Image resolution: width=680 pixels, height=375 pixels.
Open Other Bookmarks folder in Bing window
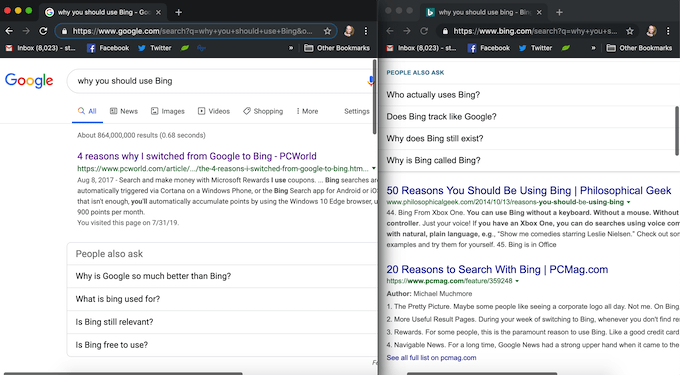click(640, 48)
